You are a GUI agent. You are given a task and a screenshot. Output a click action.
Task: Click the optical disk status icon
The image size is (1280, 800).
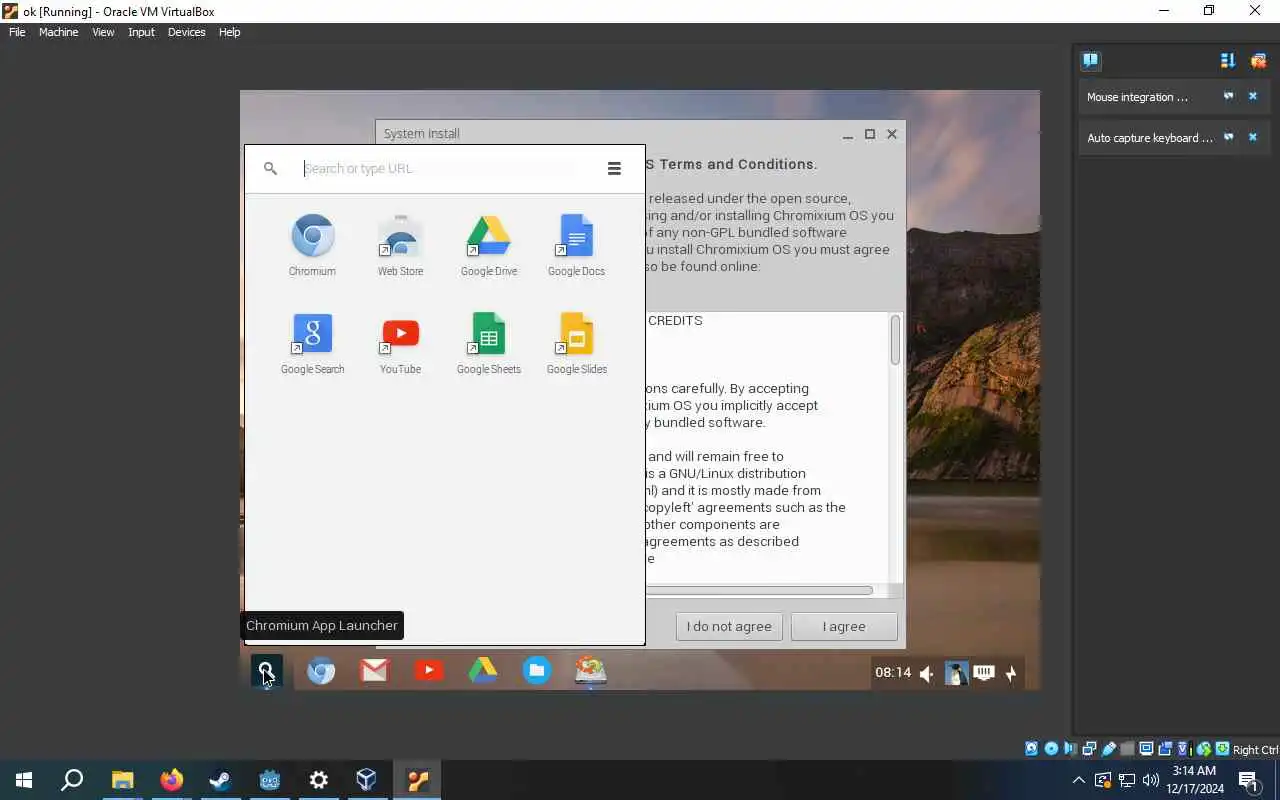click(x=1051, y=749)
